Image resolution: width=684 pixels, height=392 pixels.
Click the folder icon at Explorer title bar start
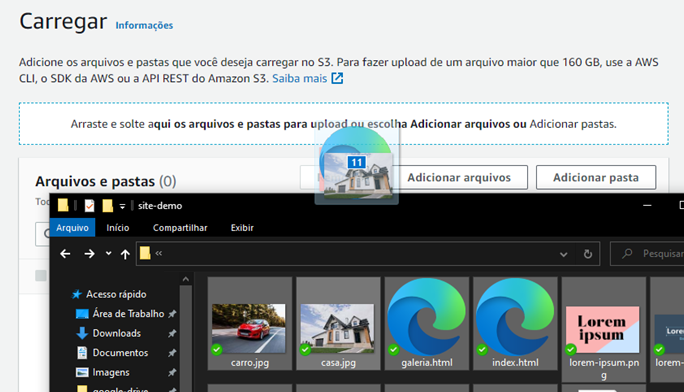click(x=63, y=205)
